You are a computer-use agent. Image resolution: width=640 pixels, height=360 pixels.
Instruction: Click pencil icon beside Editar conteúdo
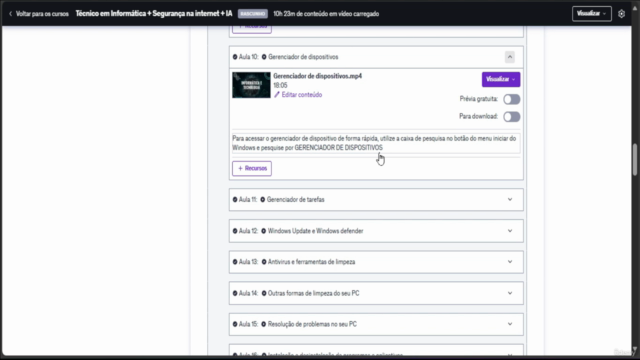pos(277,95)
